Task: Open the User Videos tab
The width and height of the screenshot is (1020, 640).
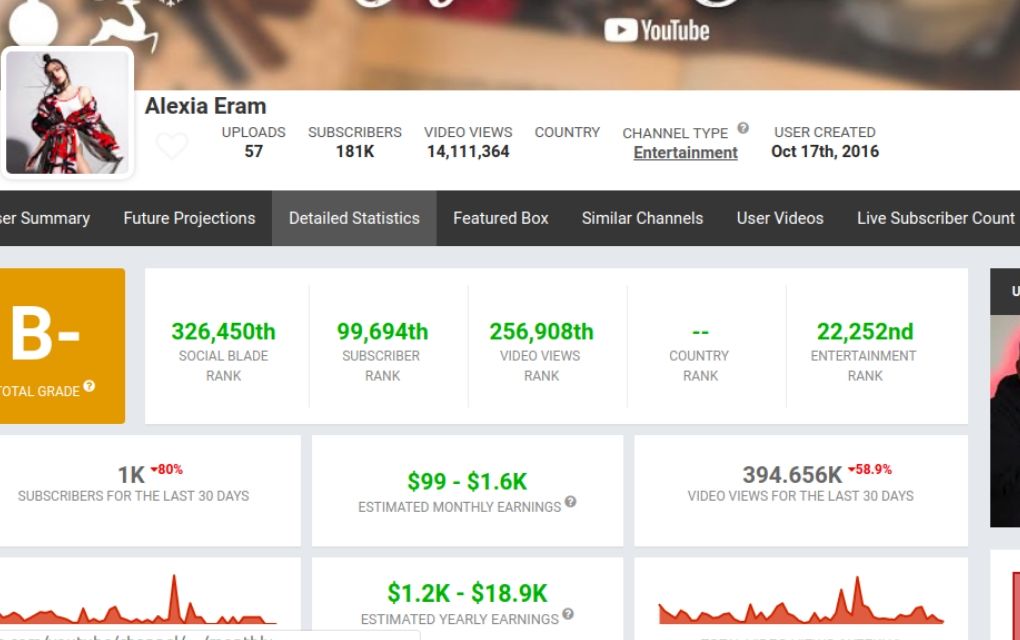Action: point(780,218)
